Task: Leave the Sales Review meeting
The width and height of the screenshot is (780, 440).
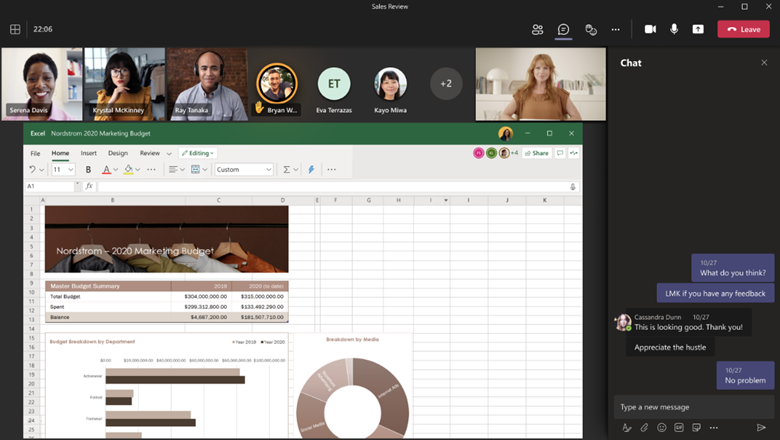Action: coord(743,29)
